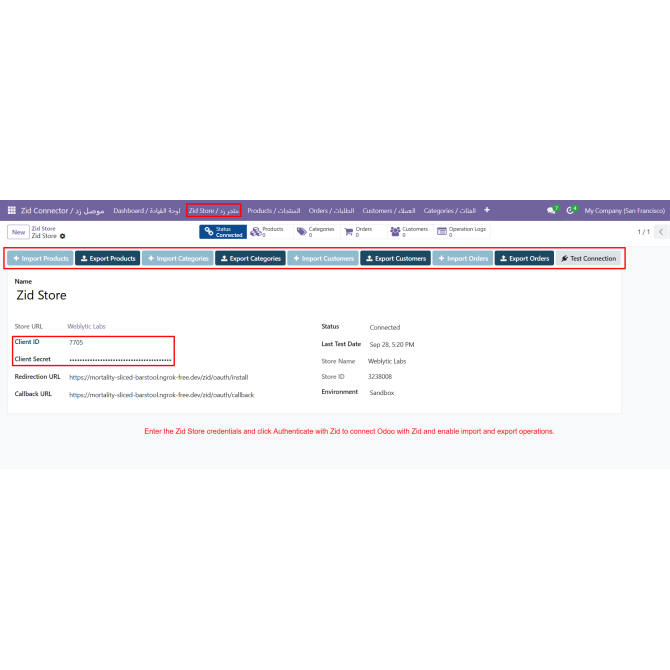Click Import Categories button
This screenshot has width=670, height=670.
pos(178,258)
